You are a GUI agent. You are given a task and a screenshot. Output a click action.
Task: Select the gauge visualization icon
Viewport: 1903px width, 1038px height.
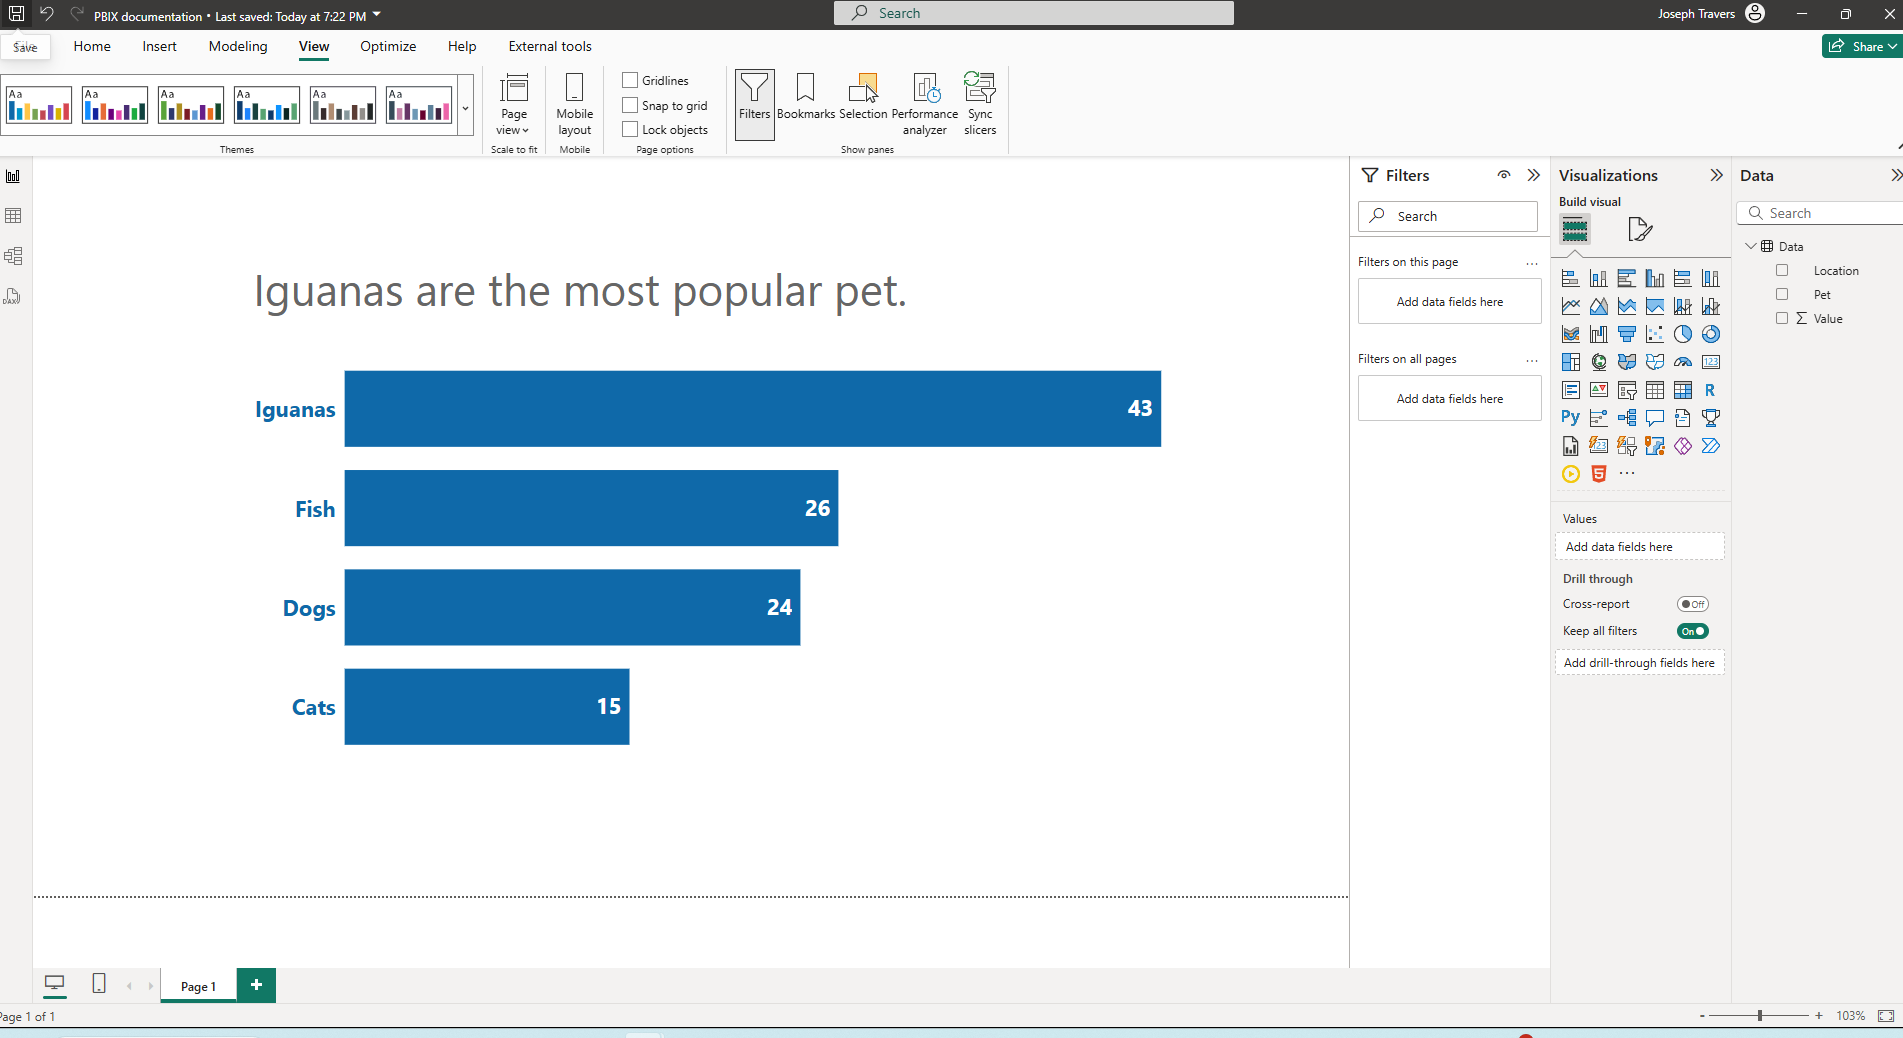pyautogui.click(x=1682, y=362)
